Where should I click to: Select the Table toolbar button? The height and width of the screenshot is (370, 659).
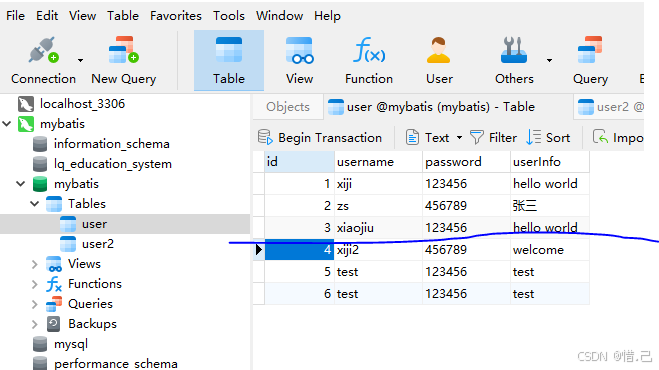pyautogui.click(x=229, y=61)
